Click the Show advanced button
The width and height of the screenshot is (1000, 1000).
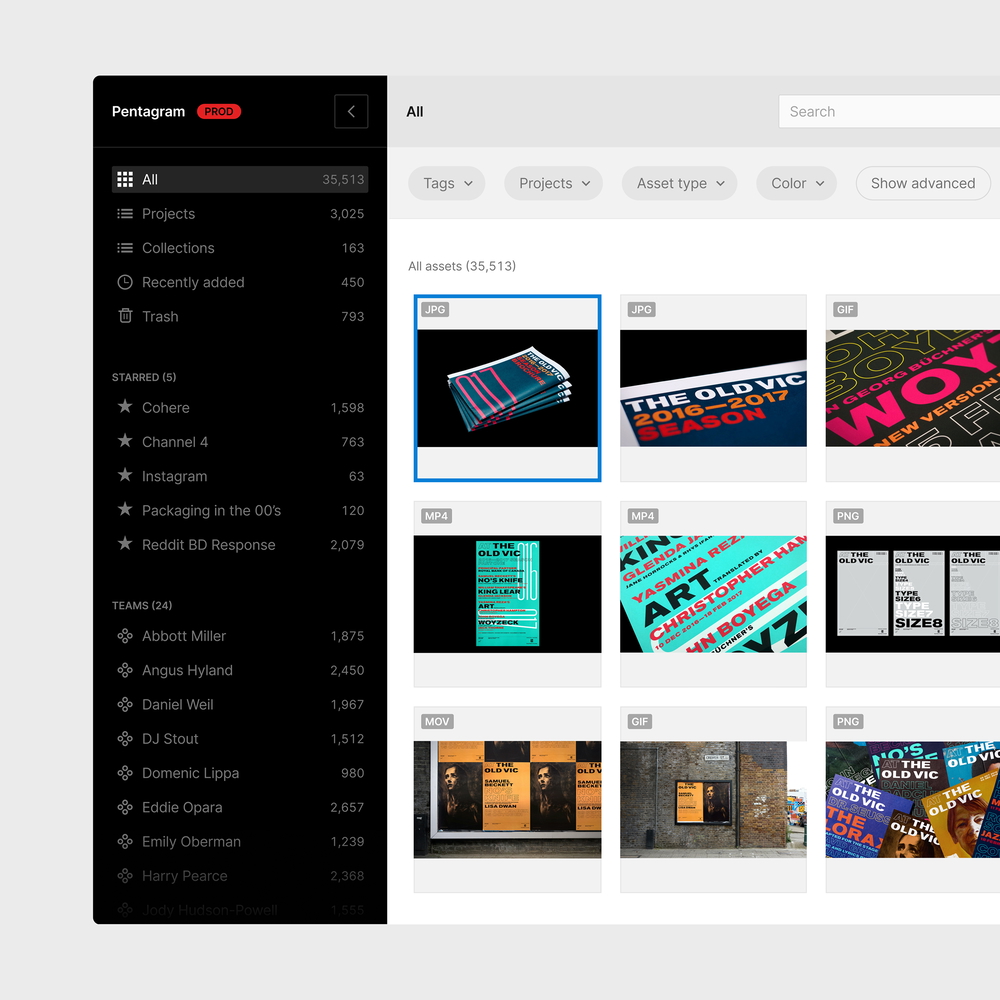pos(922,183)
